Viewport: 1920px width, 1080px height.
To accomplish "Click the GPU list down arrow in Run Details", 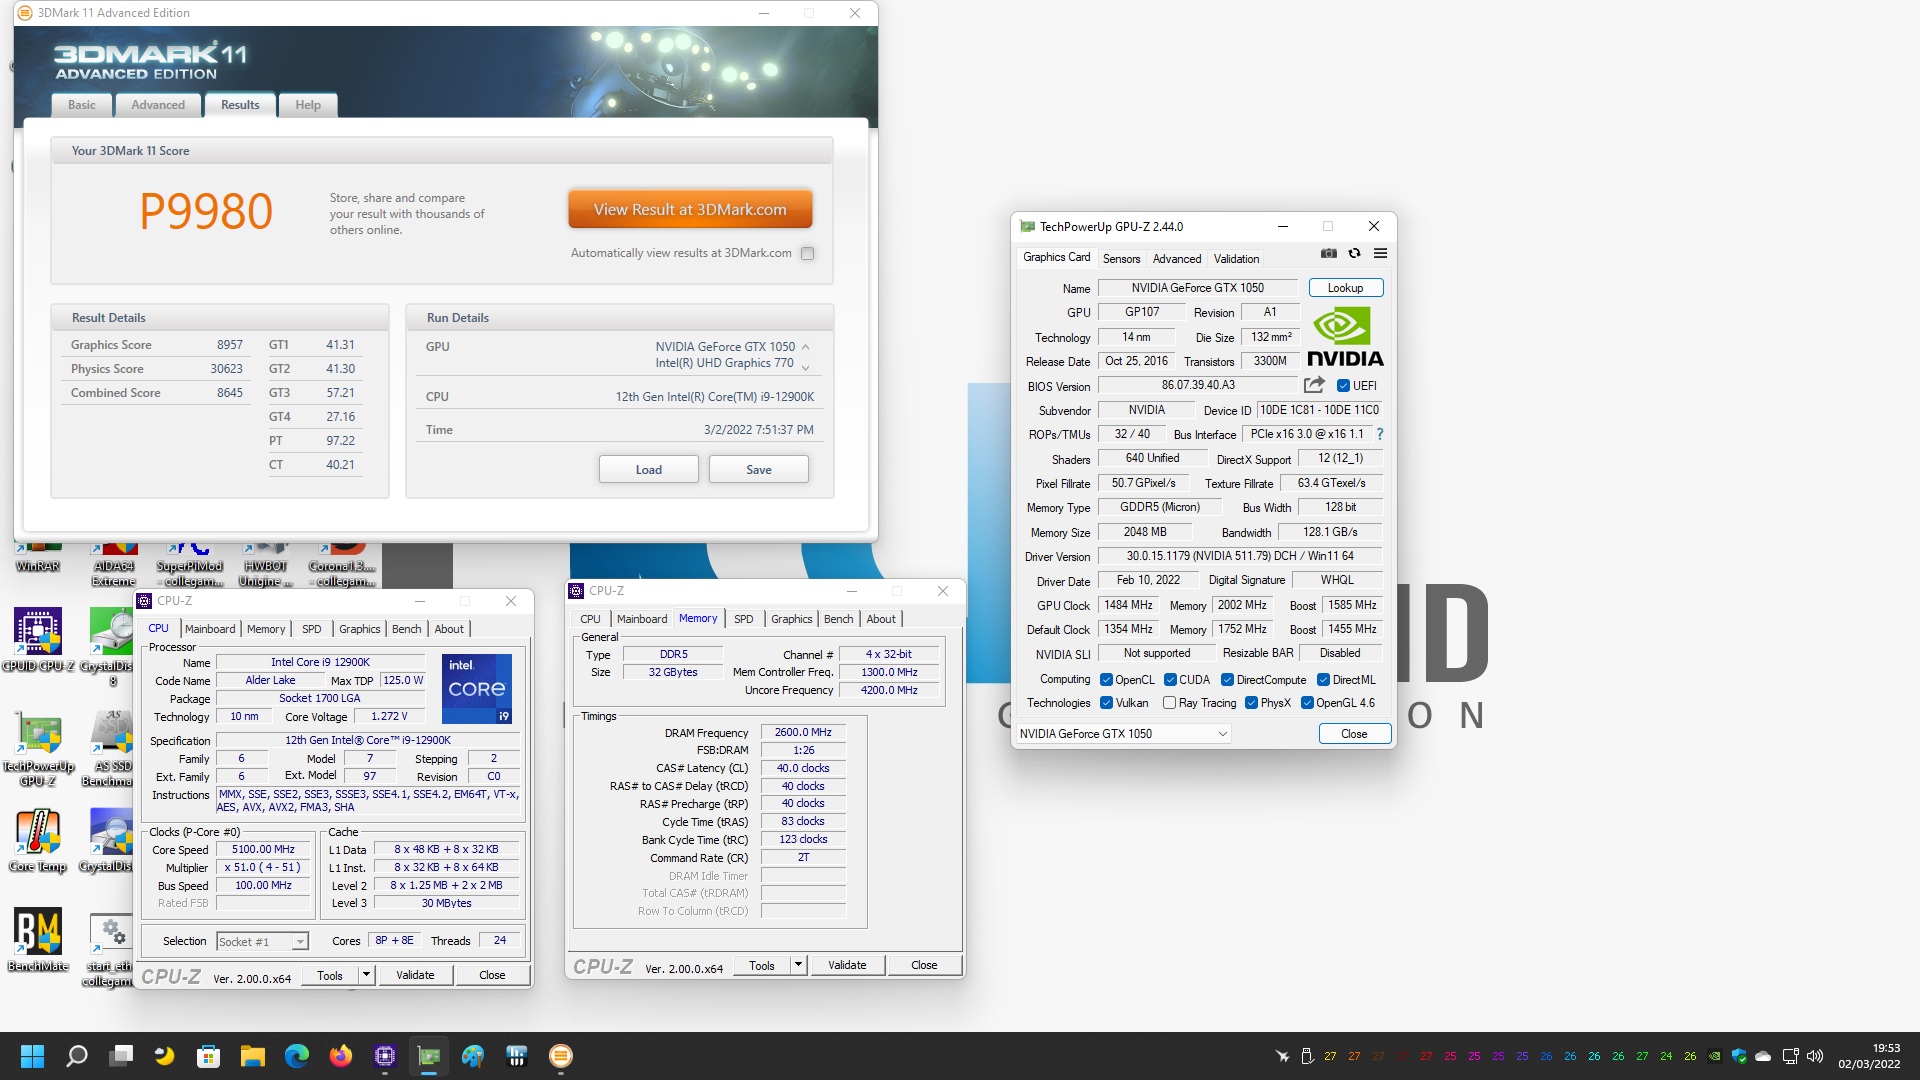I will click(x=805, y=368).
